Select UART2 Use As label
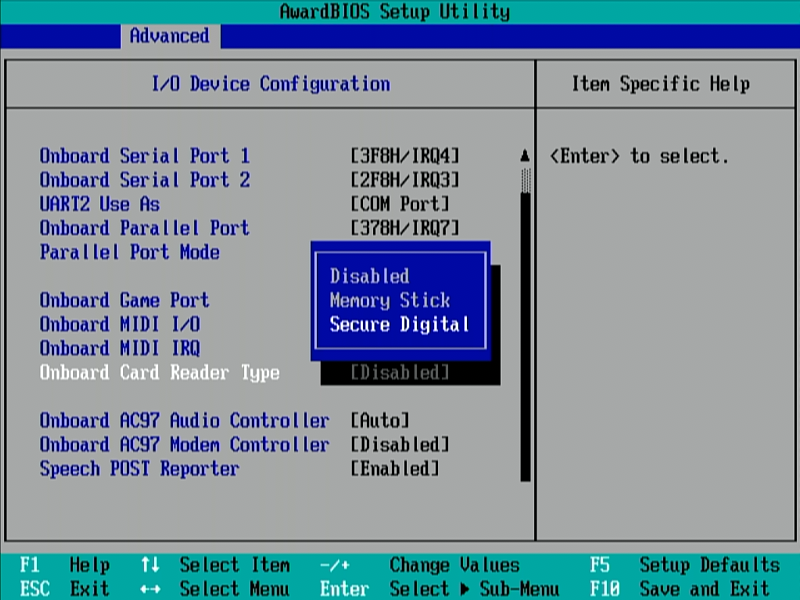The image size is (800, 600). click(100, 204)
